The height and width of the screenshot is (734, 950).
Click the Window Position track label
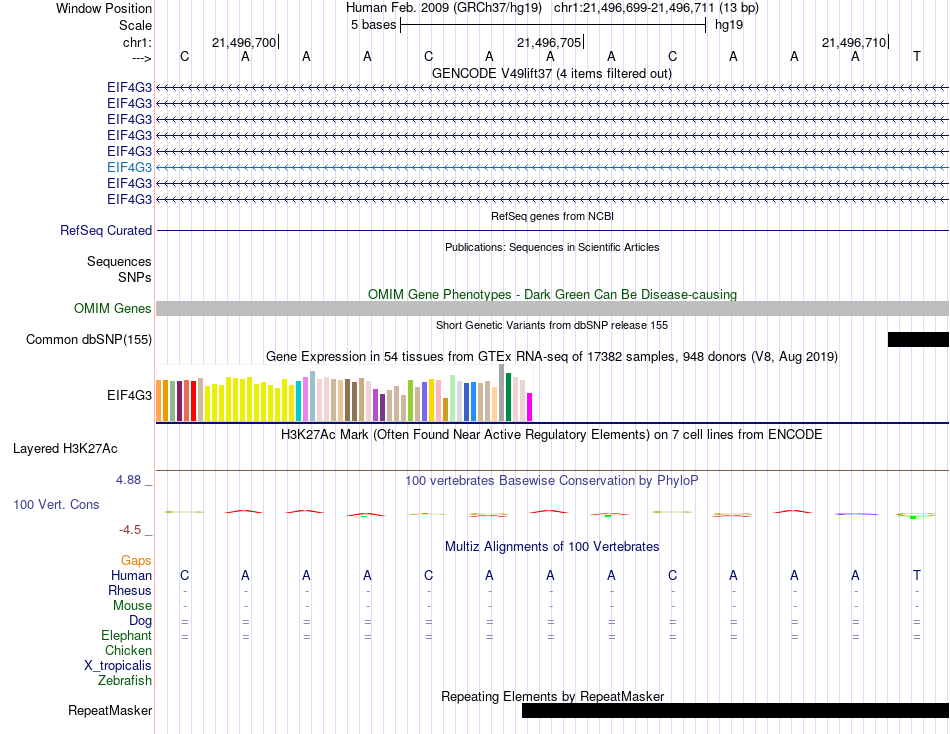tap(104, 8)
